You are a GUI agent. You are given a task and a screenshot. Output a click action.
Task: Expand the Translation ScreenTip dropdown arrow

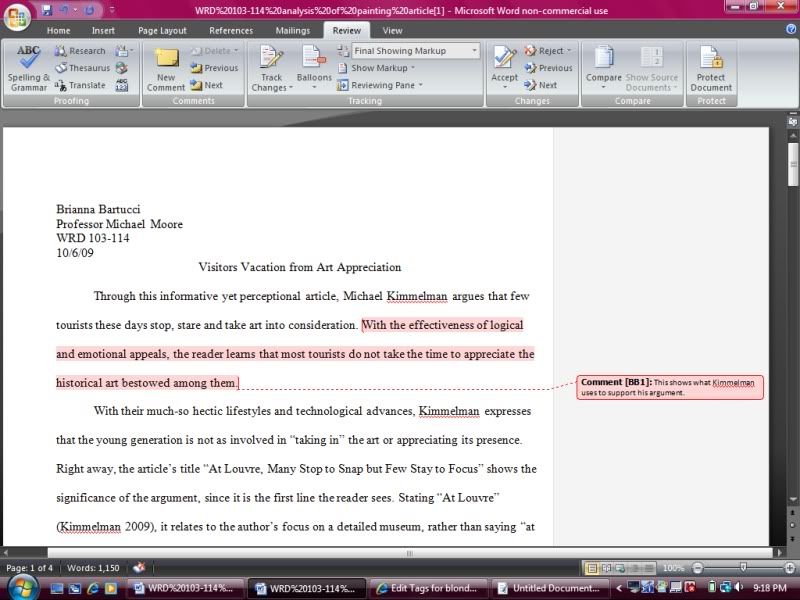tap(132, 51)
